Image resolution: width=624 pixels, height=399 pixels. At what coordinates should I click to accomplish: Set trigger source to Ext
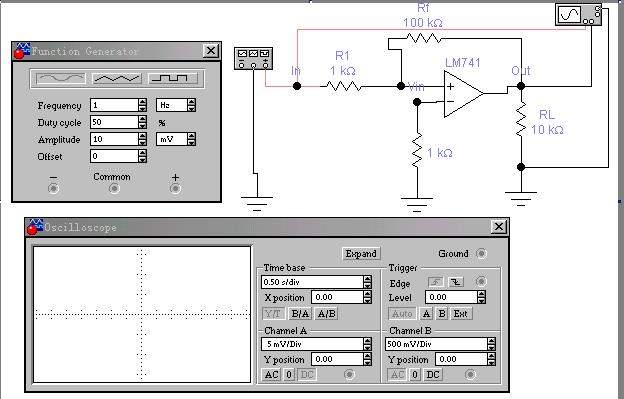(460, 314)
